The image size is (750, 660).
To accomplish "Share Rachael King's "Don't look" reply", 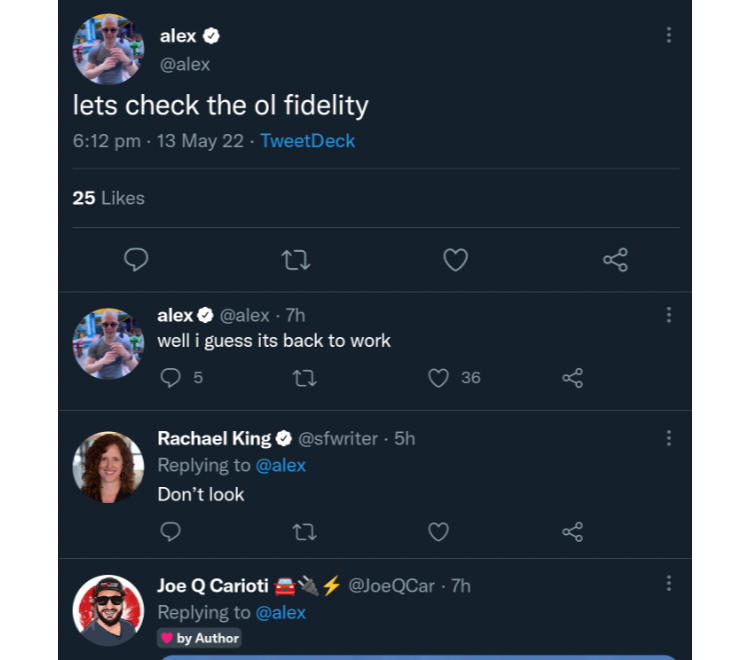I will click(572, 531).
